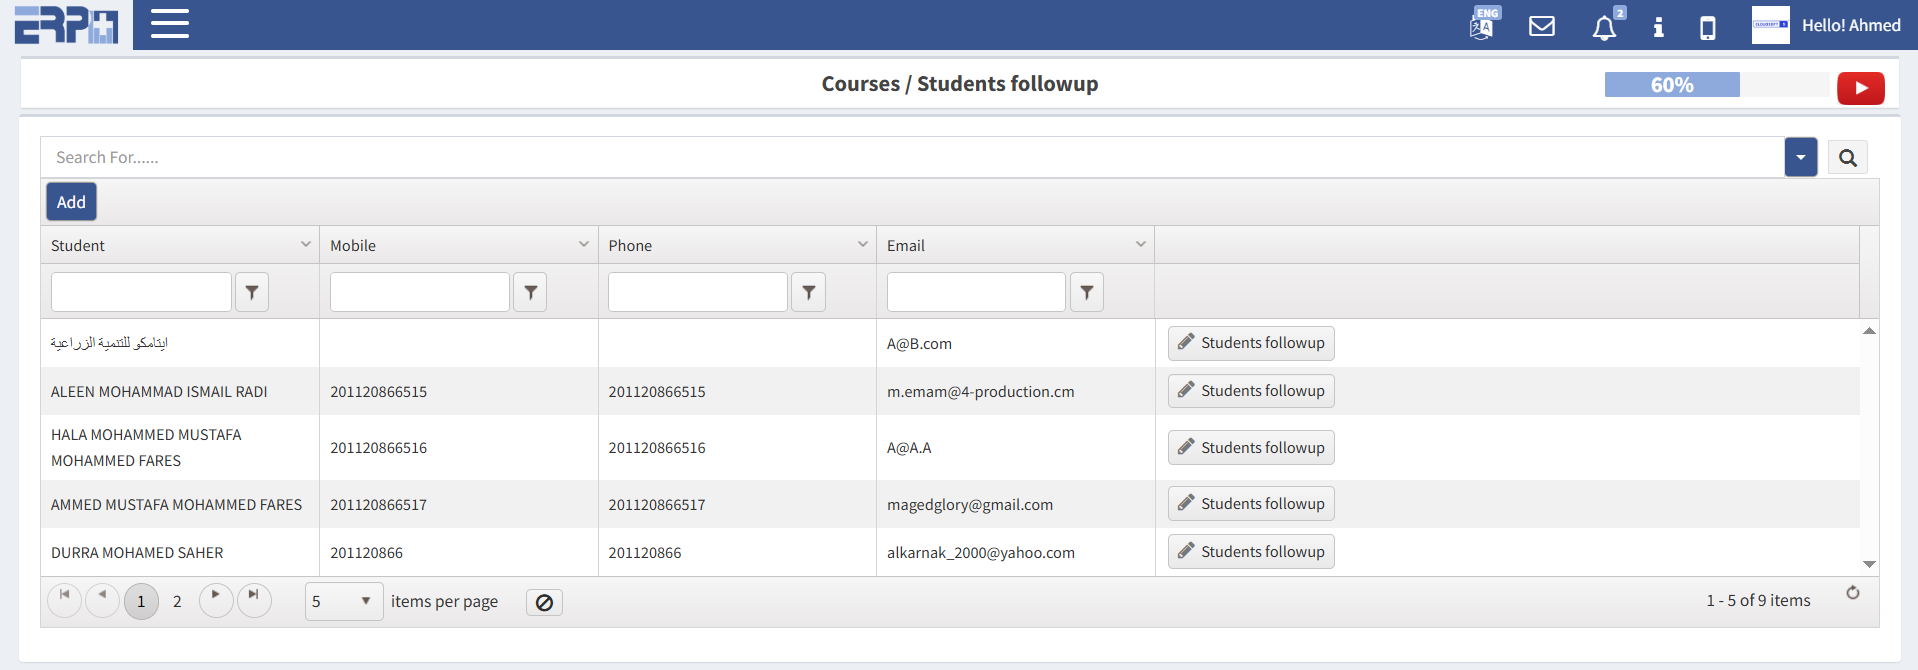This screenshot has height=670, width=1918.
Task: Go to page 2 of results
Action: (x=177, y=601)
